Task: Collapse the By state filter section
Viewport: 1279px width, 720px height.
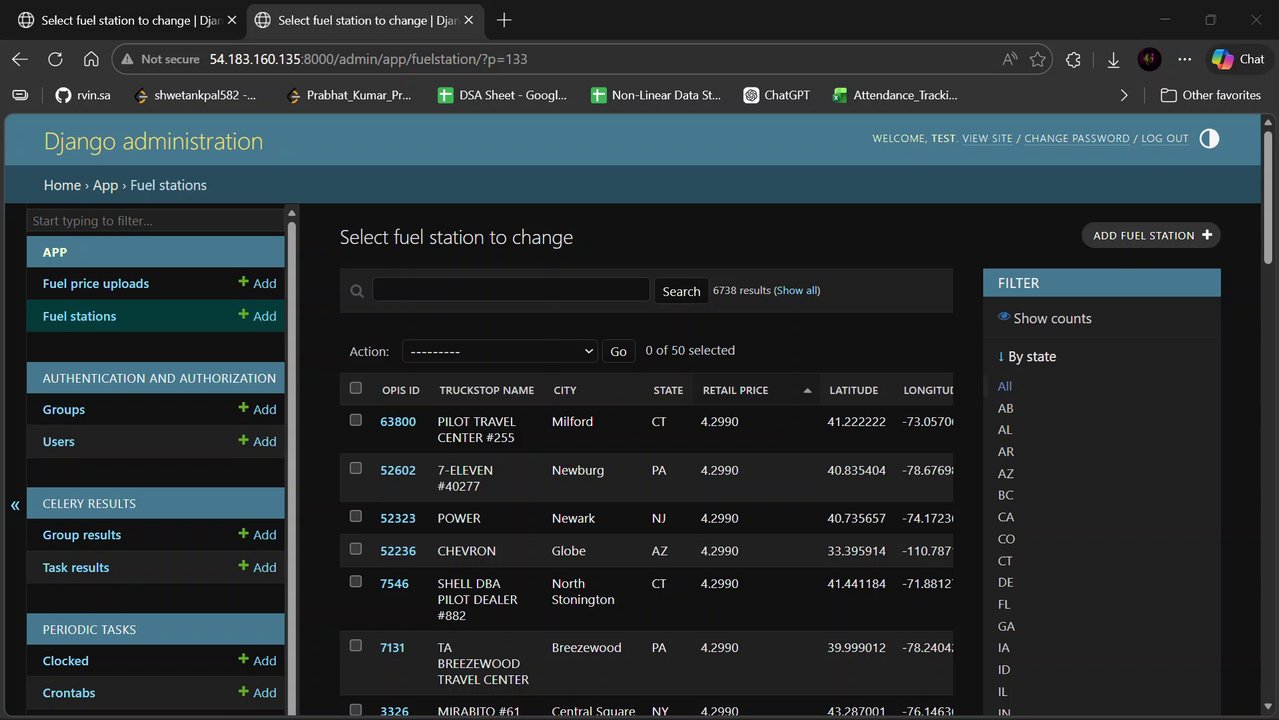Action: [x=1027, y=356]
